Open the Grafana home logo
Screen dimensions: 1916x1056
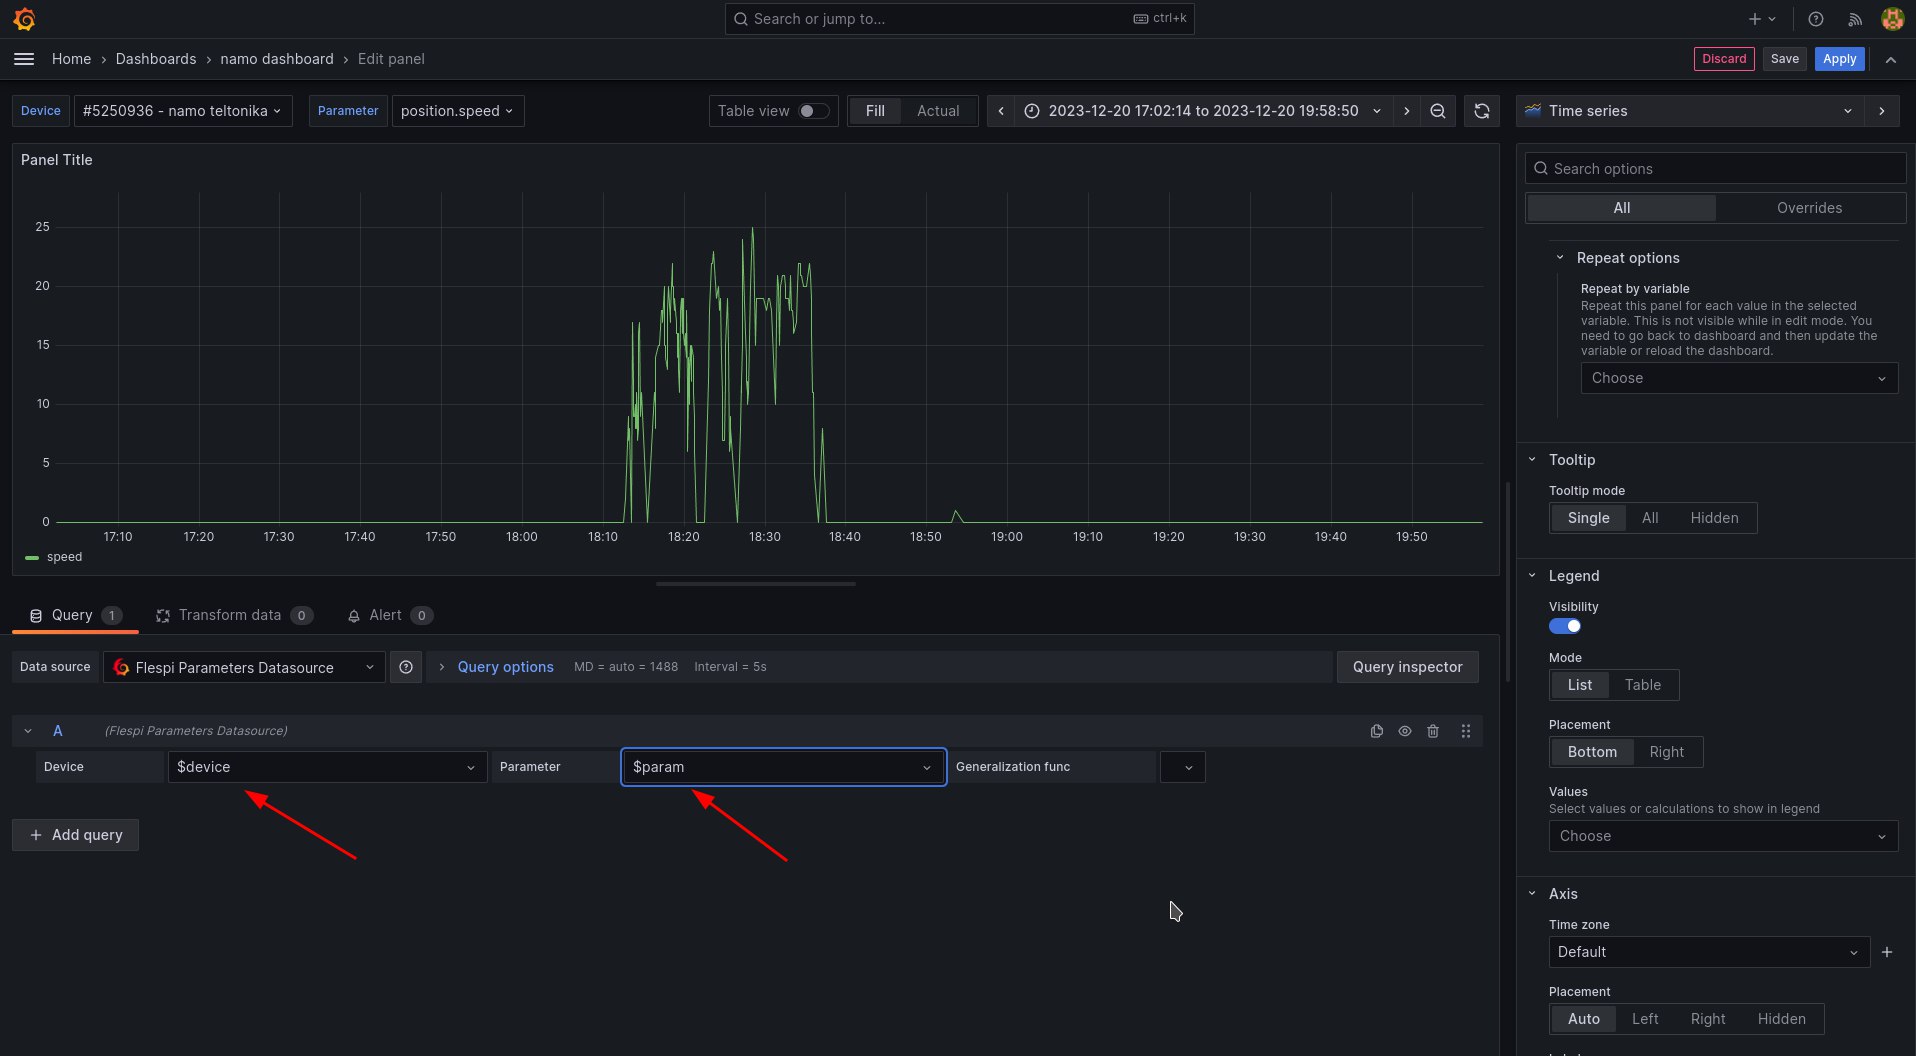24,19
